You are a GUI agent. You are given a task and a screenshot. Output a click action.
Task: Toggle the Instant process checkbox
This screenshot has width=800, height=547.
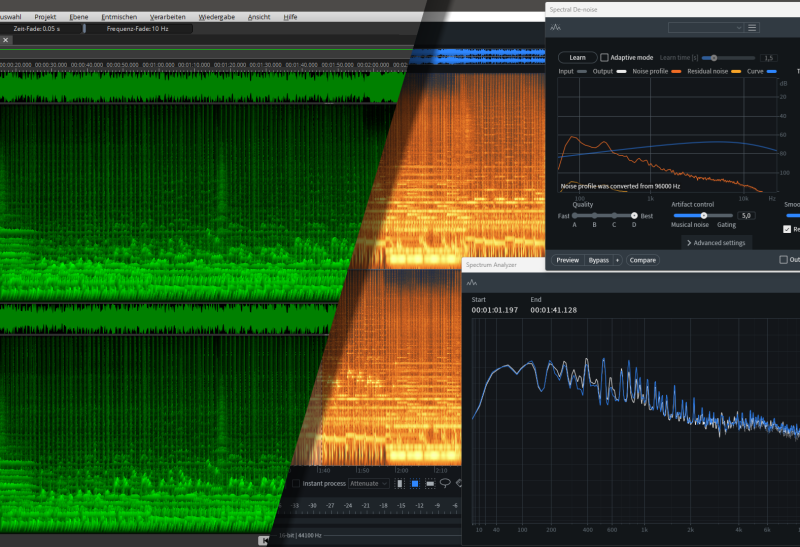[x=295, y=483]
